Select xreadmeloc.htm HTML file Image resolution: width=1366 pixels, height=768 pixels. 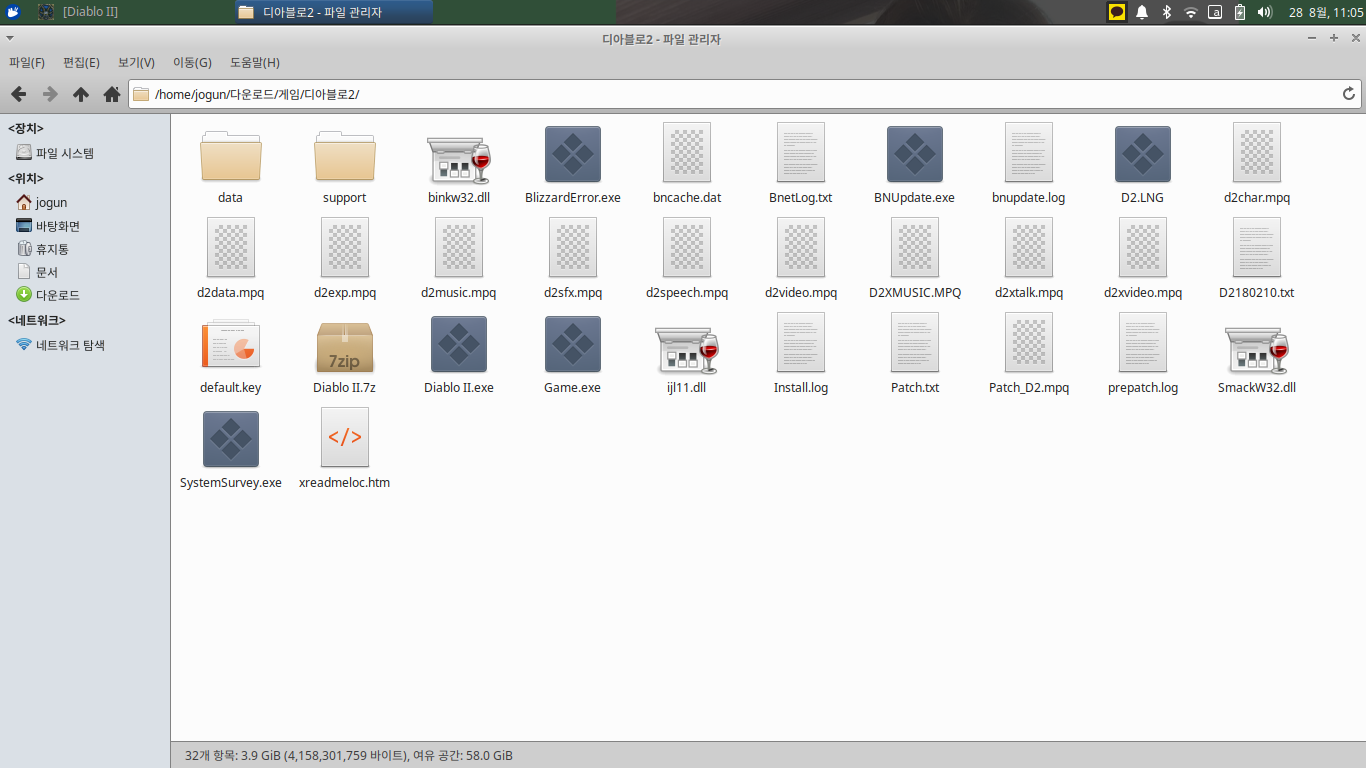pos(345,438)
